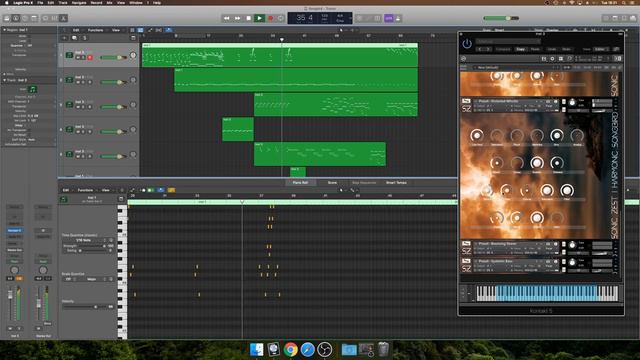
Task: Open the tracks area View menu
Action: tap(116, 30)
